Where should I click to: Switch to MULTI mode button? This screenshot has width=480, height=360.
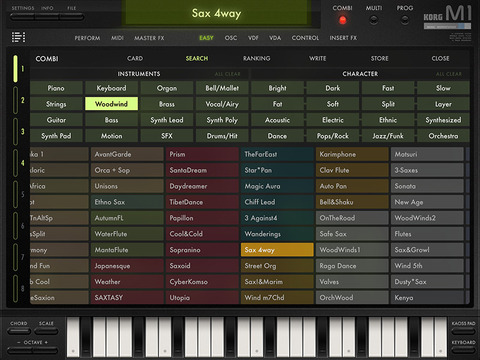(374, 20)
